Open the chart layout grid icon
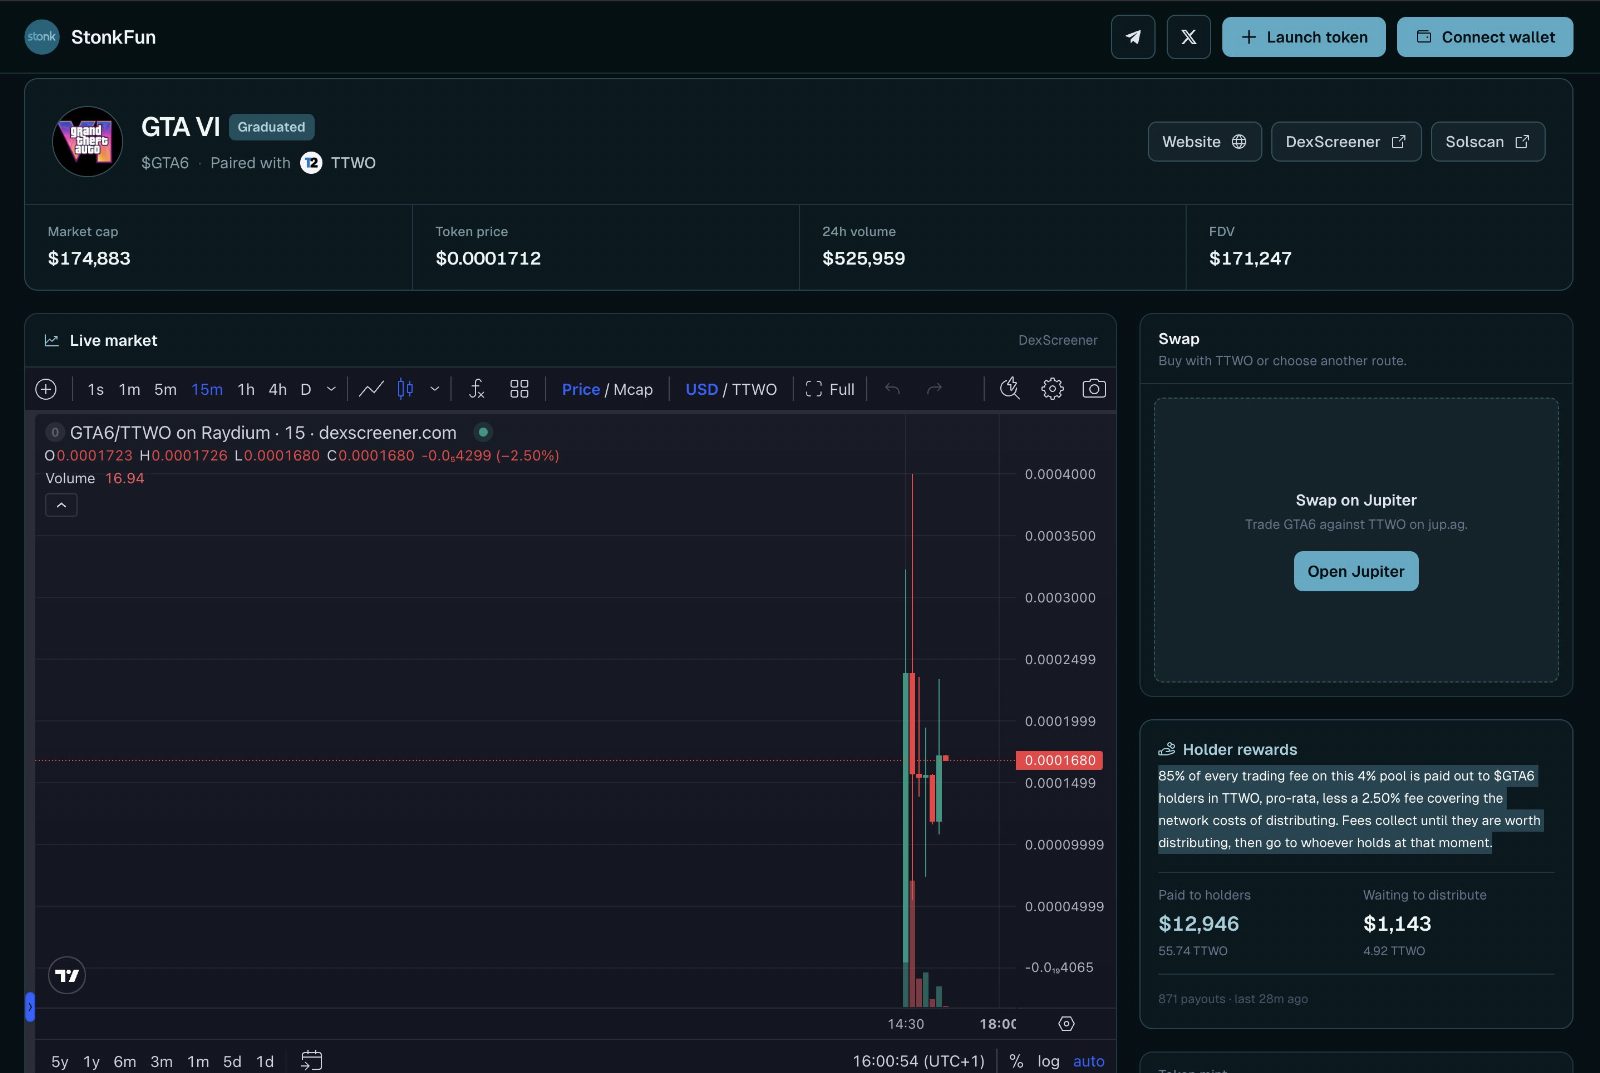 519,389
